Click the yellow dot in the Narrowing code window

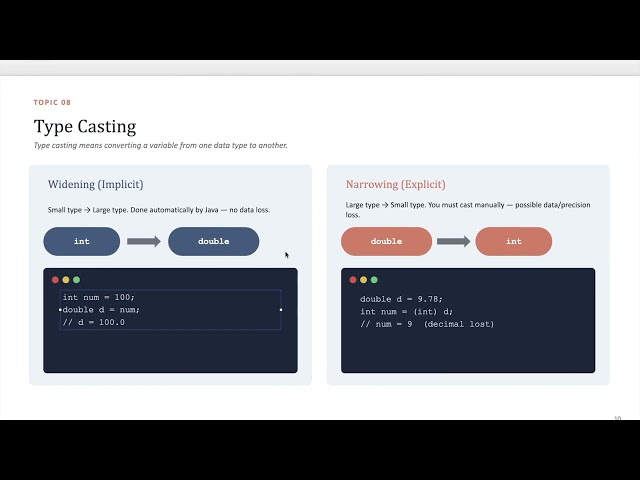(363, 280)
